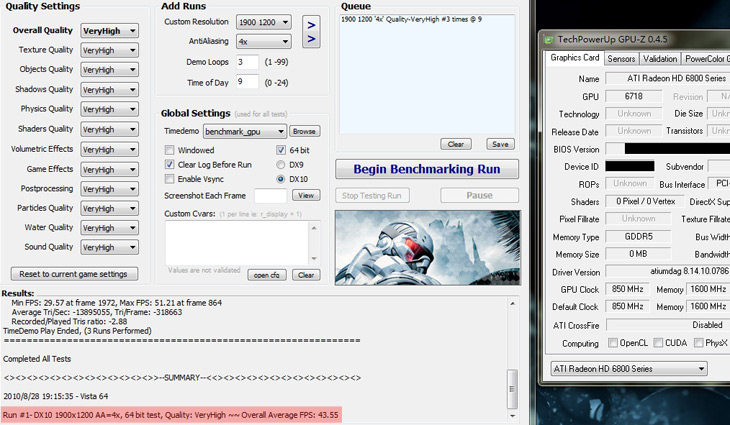Toggle OpenCL checkbox in GPU-Z
This screenshot has width=730, height=425.
[x=613, y=343]
